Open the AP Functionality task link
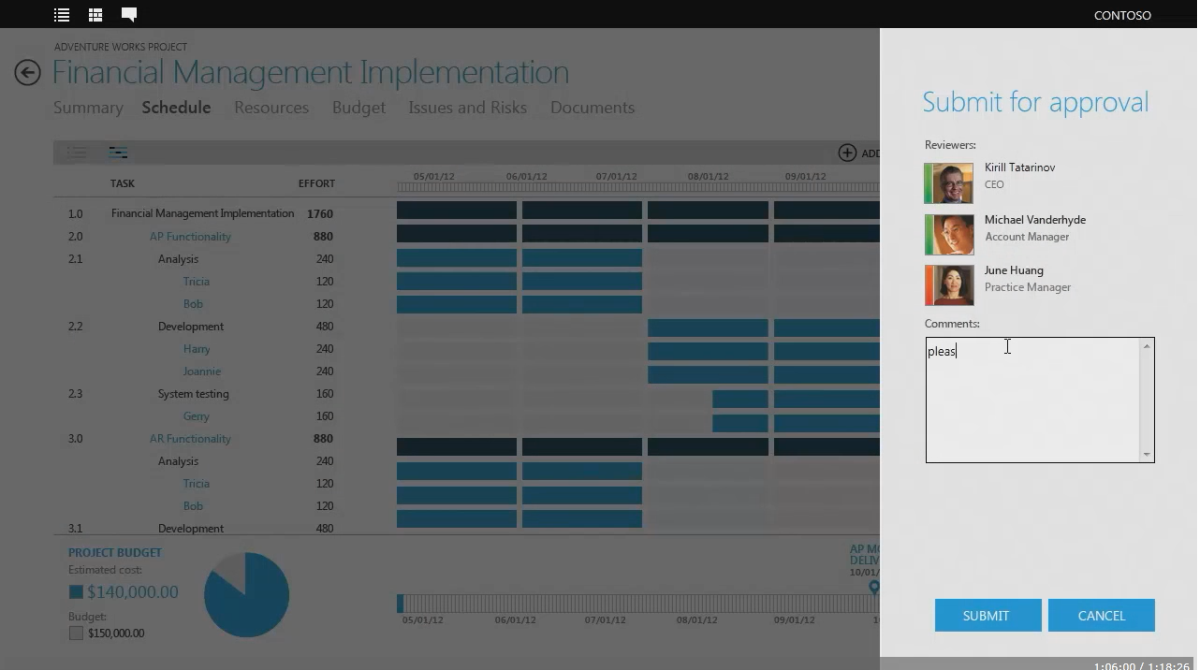The height and width of the screenshot is (670, 1200). click(190, 237)
